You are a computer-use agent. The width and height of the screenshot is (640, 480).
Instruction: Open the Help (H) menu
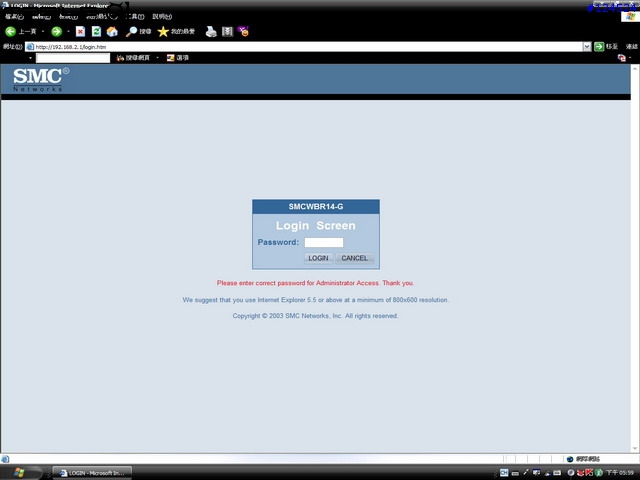coord(162,17)
